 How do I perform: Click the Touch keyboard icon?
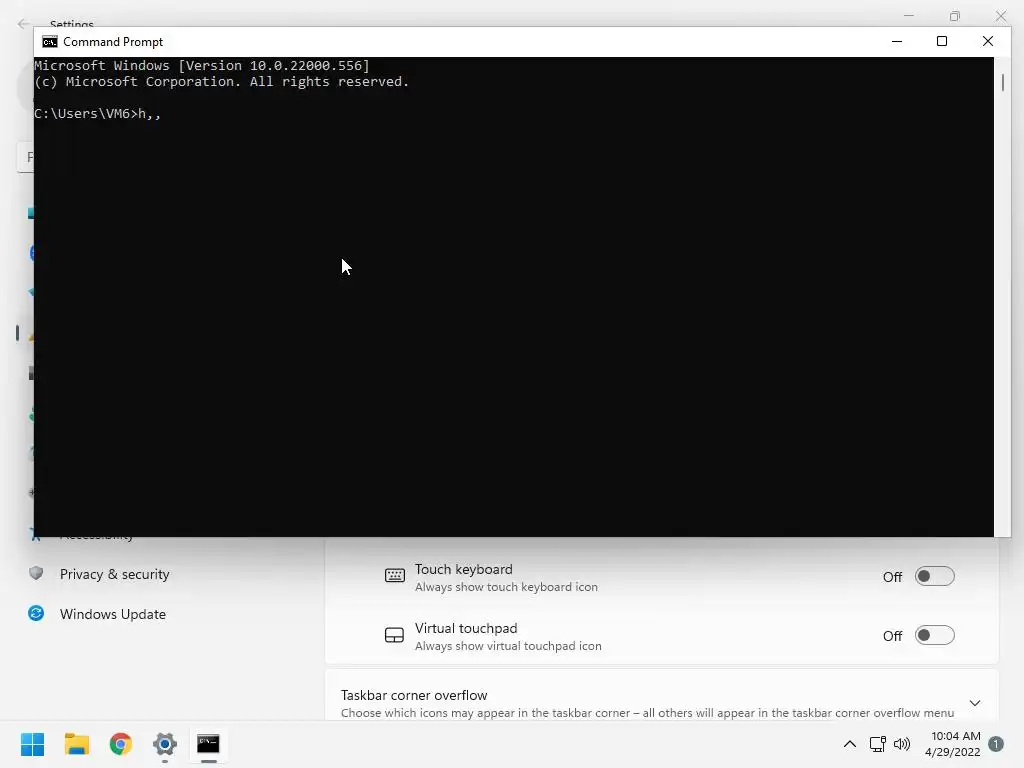pos(394,575)
